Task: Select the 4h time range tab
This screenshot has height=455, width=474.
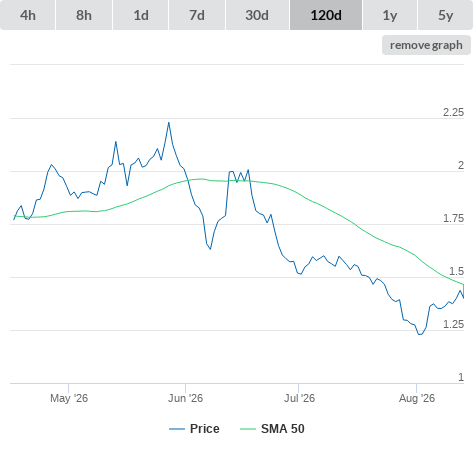Action: coord(28,15)
